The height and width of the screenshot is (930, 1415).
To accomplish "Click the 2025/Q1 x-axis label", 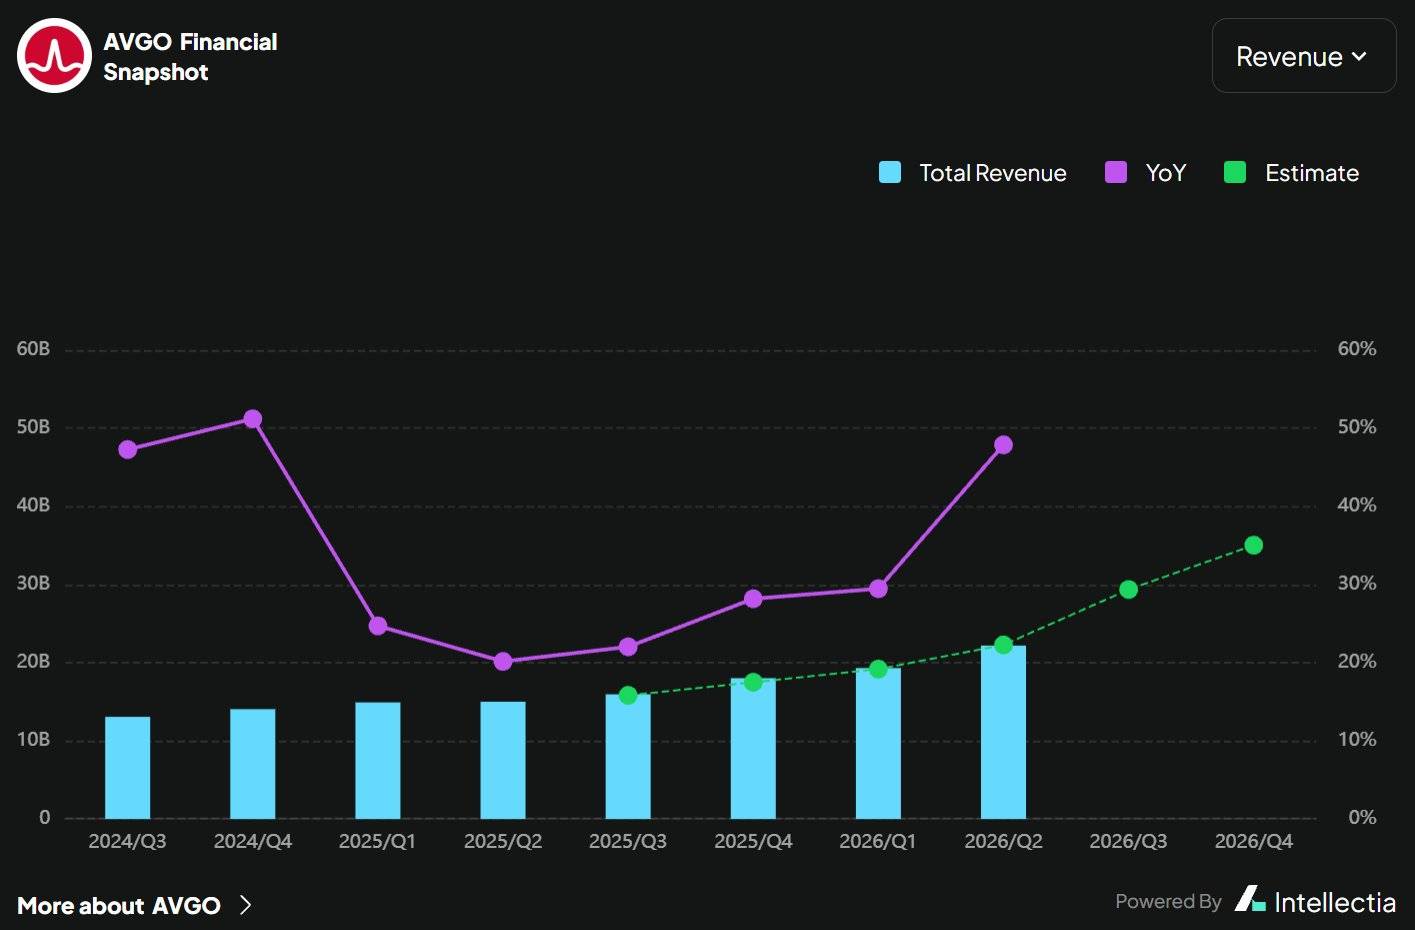I will 378,842.
